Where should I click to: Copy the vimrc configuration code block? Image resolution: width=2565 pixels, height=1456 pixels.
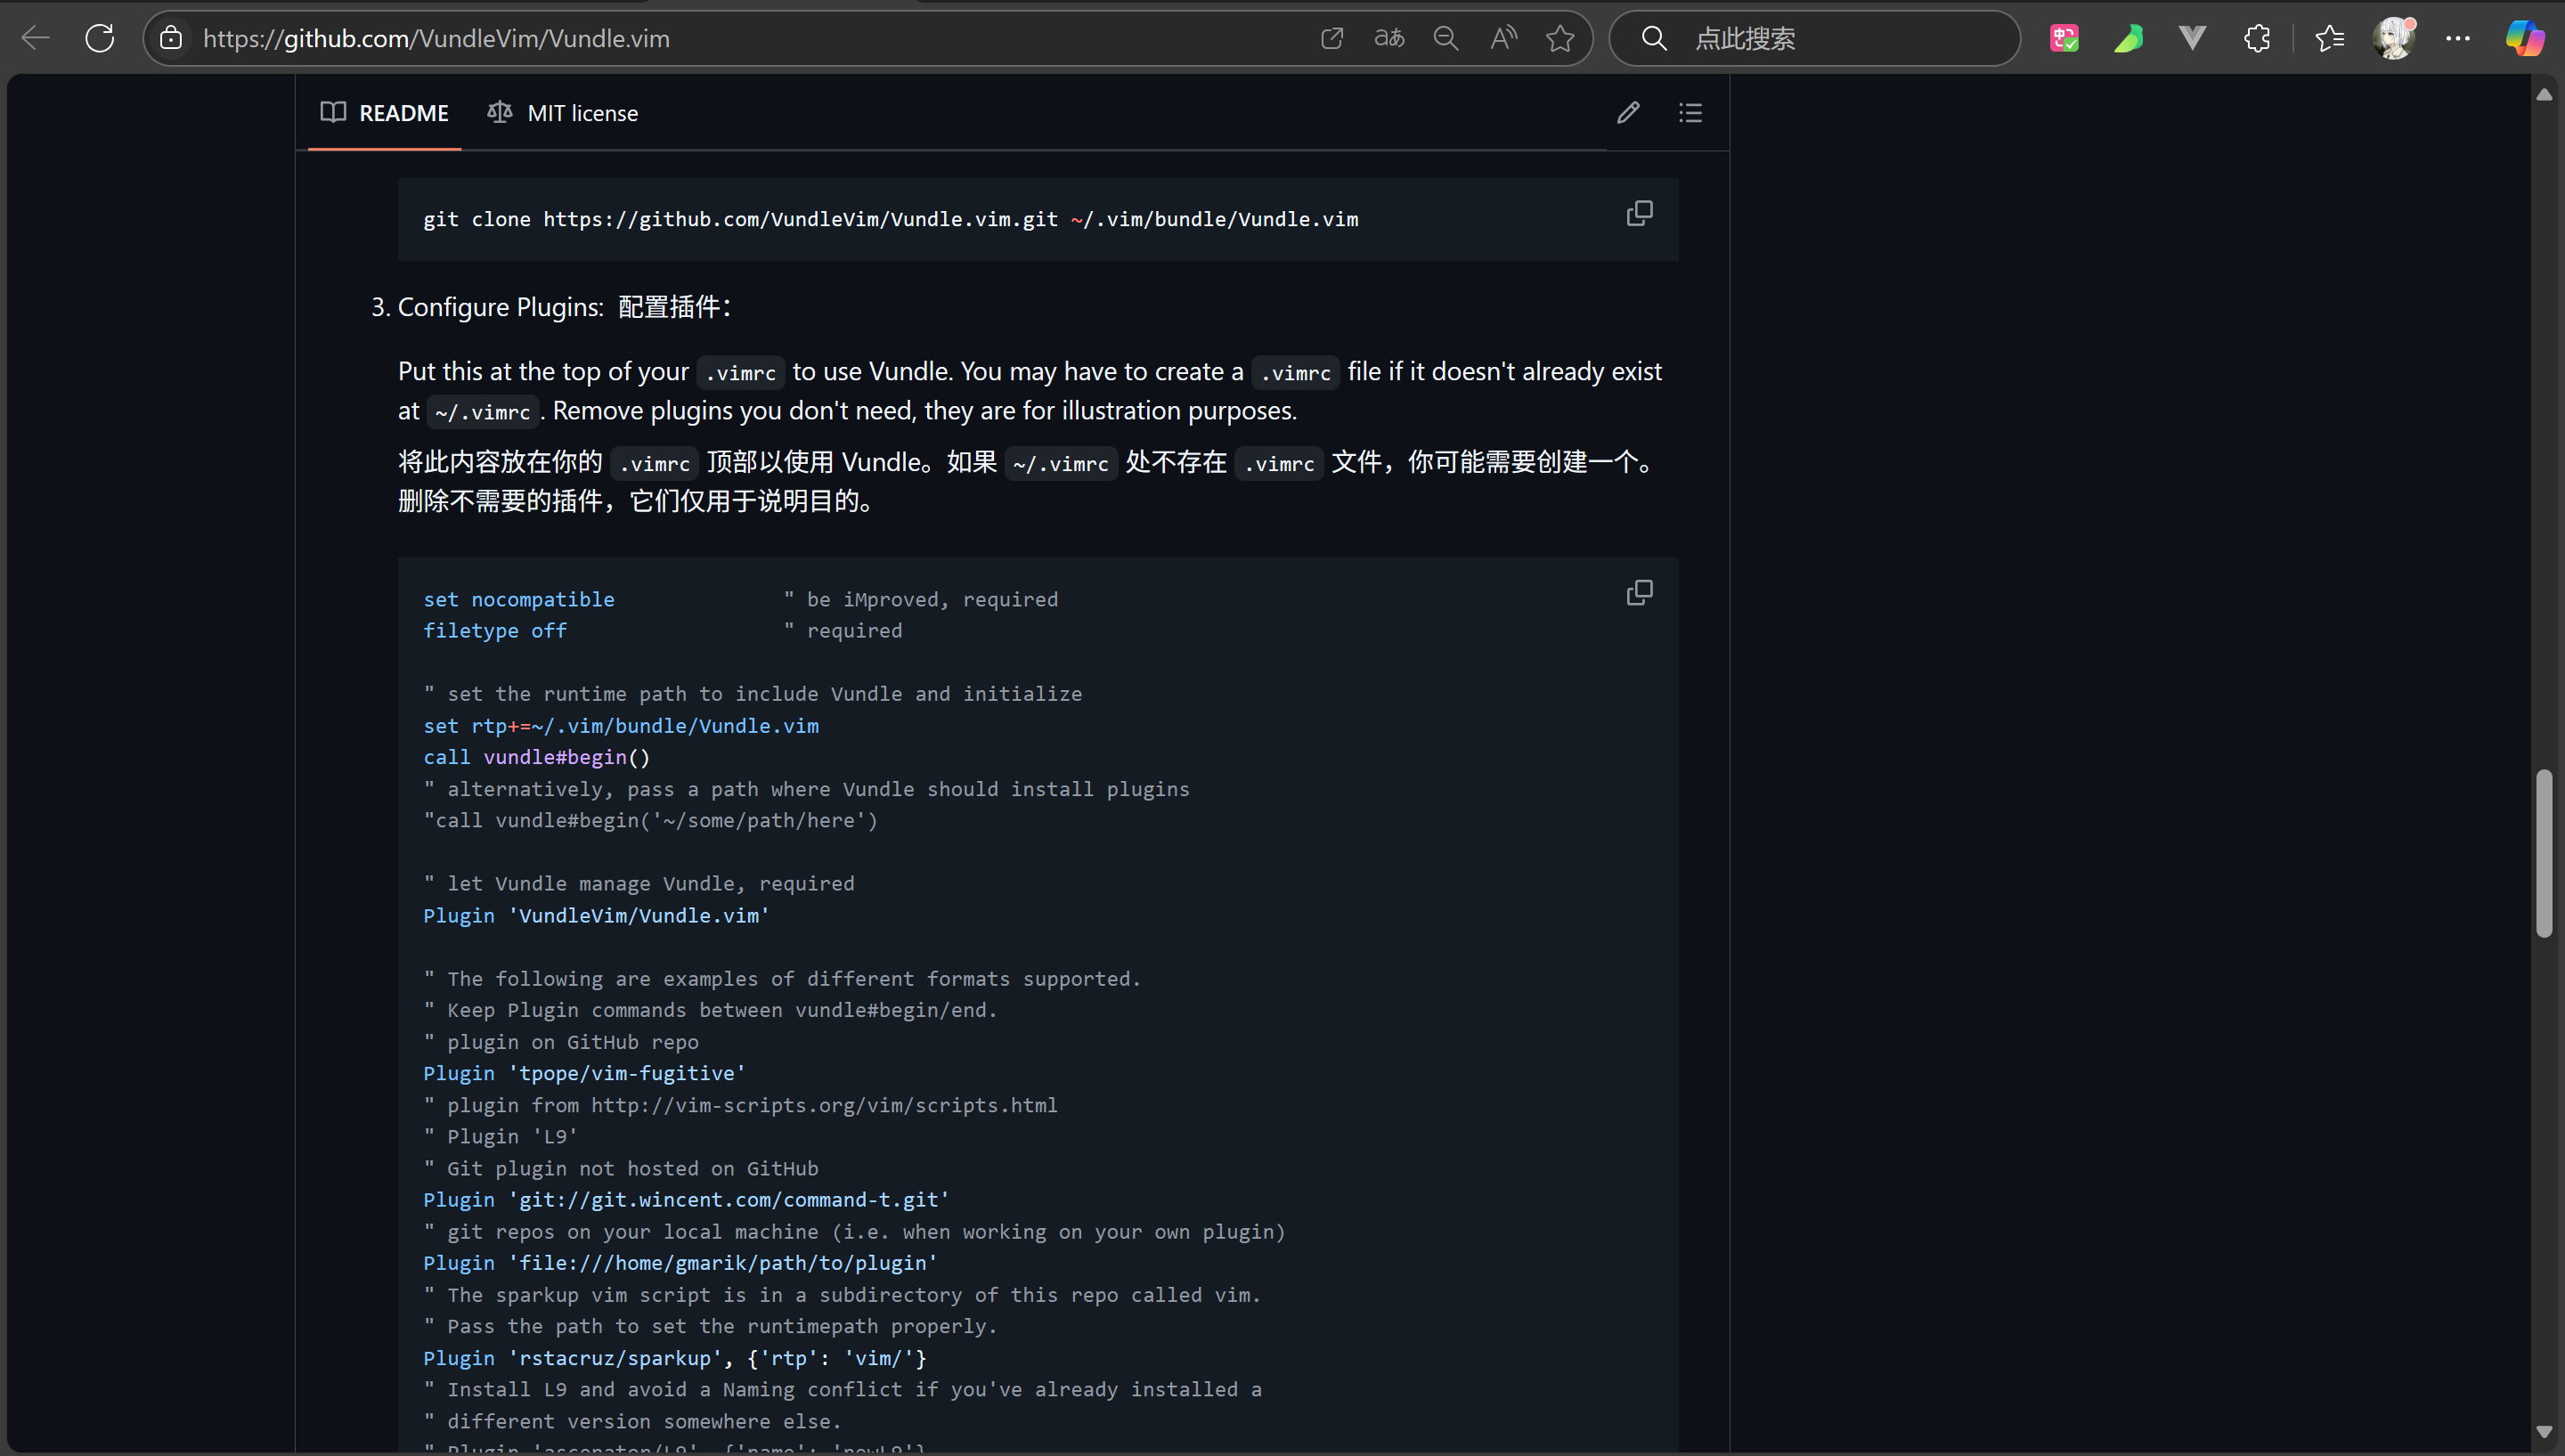[x=1640, y=592]
